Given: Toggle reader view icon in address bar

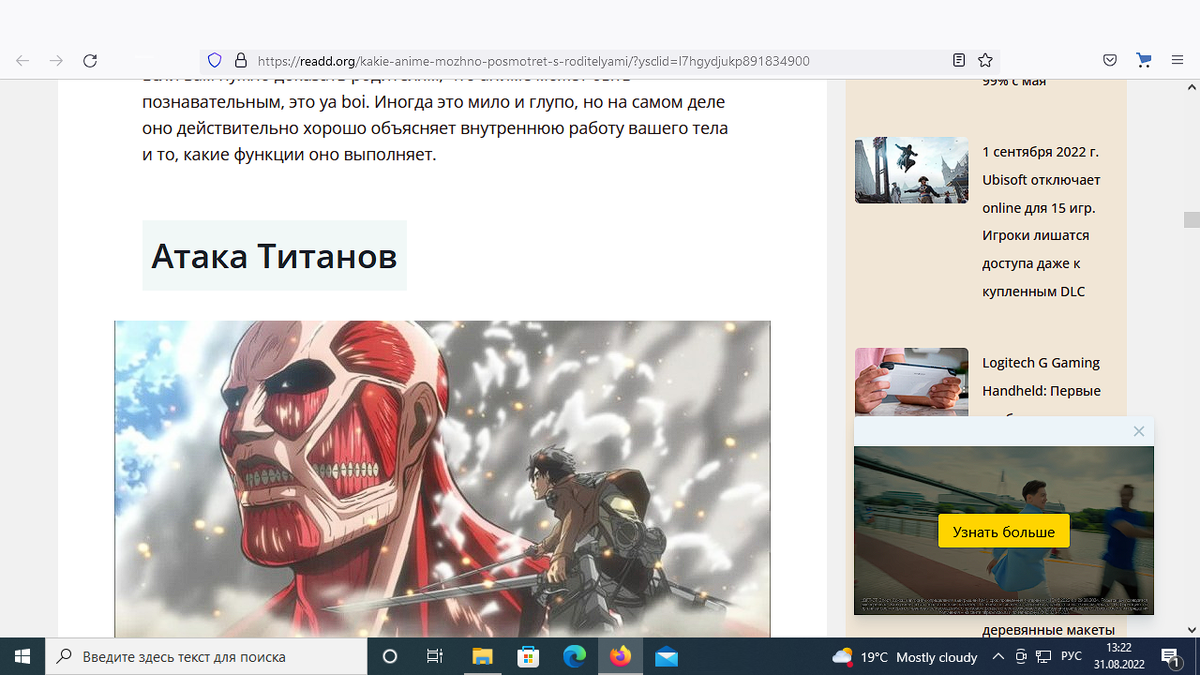Looking at the screenshot, I should click(959, 60).
